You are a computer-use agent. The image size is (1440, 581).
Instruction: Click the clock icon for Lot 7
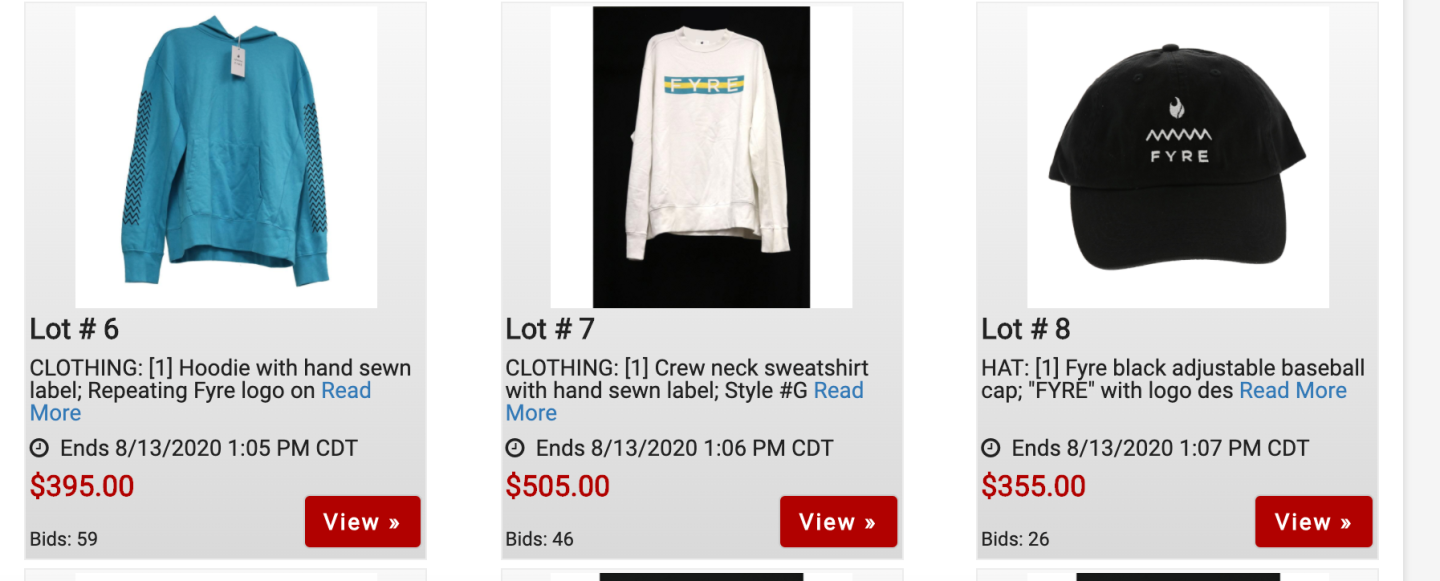[515, 448]
